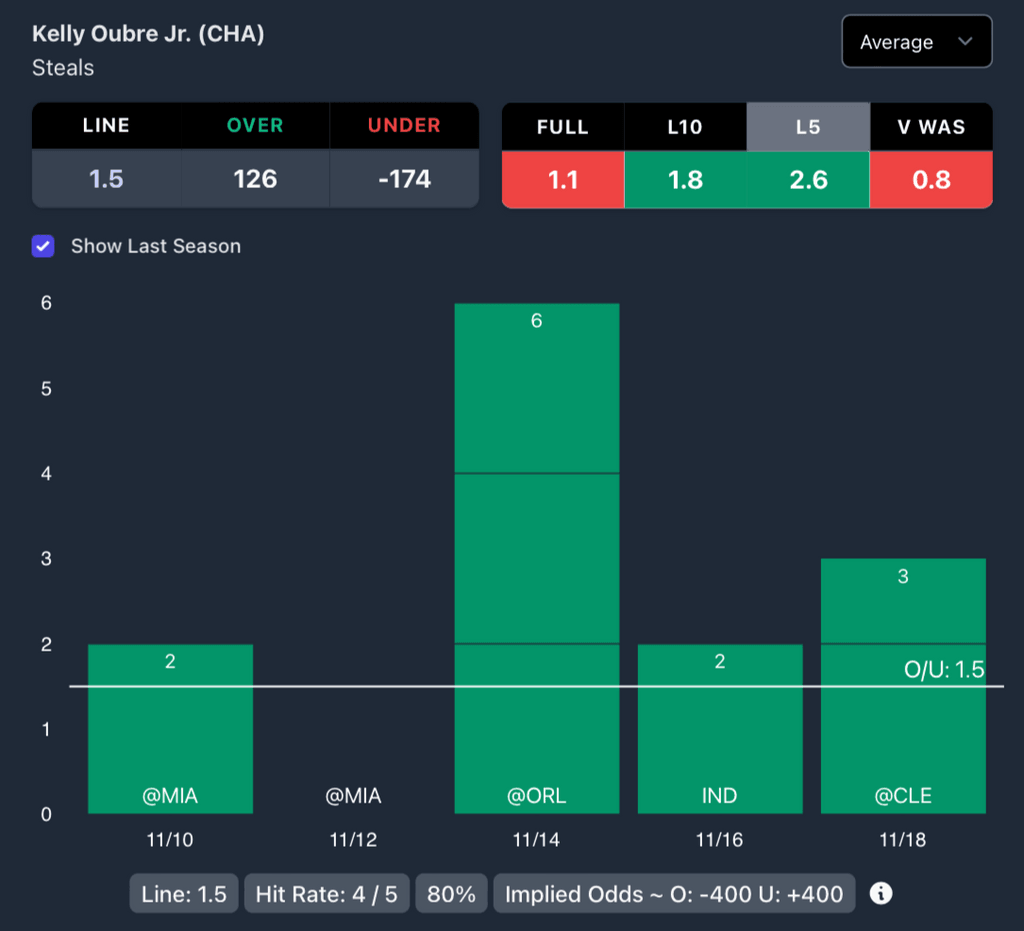The image size is (1024, 931).
Task: Click the Hit Rate: 4 / 5 badge
Action: 327,894
